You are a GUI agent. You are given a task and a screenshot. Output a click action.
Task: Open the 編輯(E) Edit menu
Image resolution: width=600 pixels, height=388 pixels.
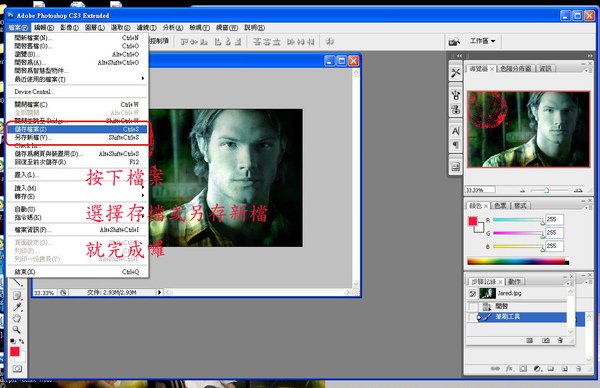(44, 28)
